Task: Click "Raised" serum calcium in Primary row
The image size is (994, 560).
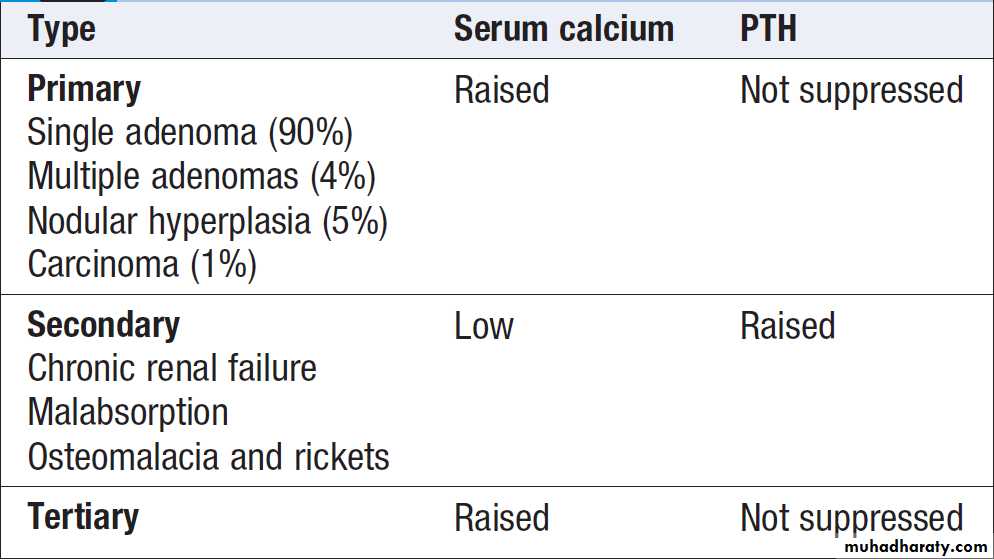Action: click(x=501, y=90)
